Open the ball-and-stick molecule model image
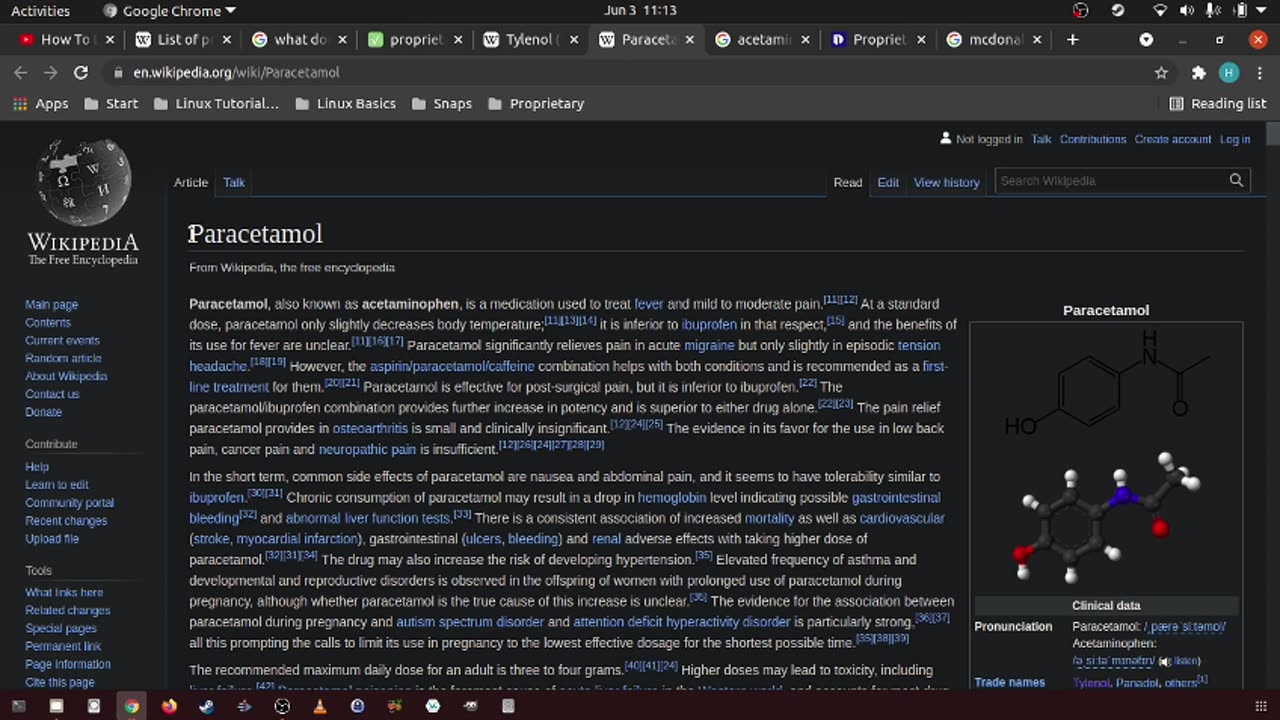 tap(1106, 519)
